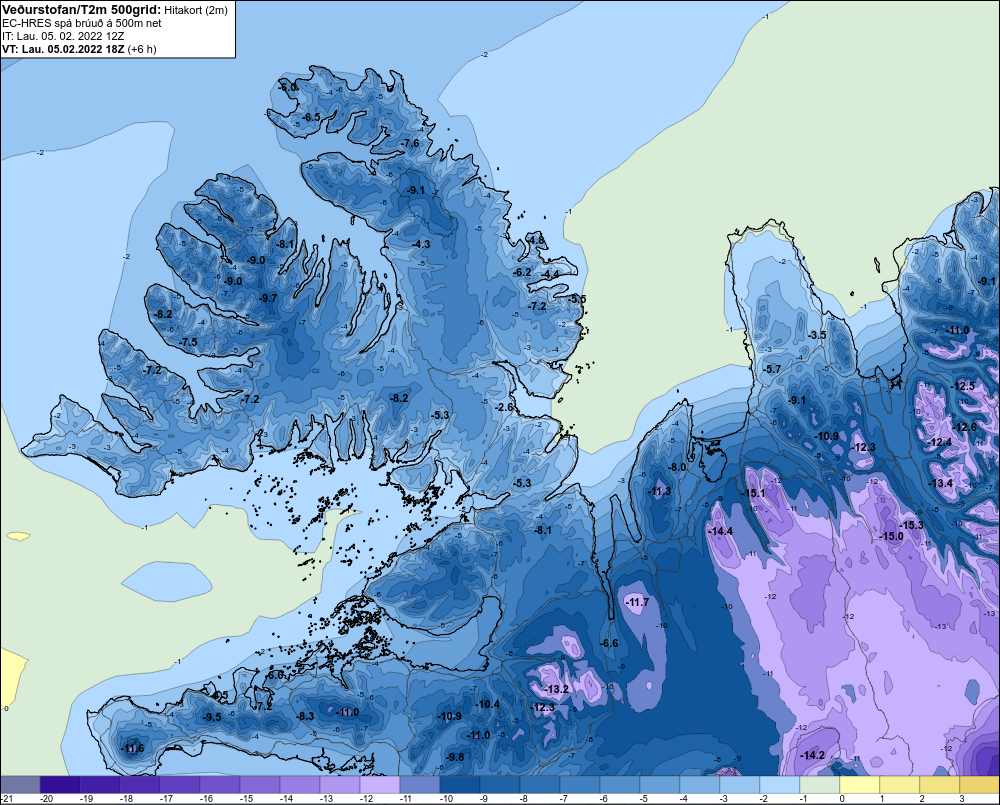Pick legend color swatch between -20 and -19
Viewport: 1000px width, 805px height.
click(x=60, y=784)
